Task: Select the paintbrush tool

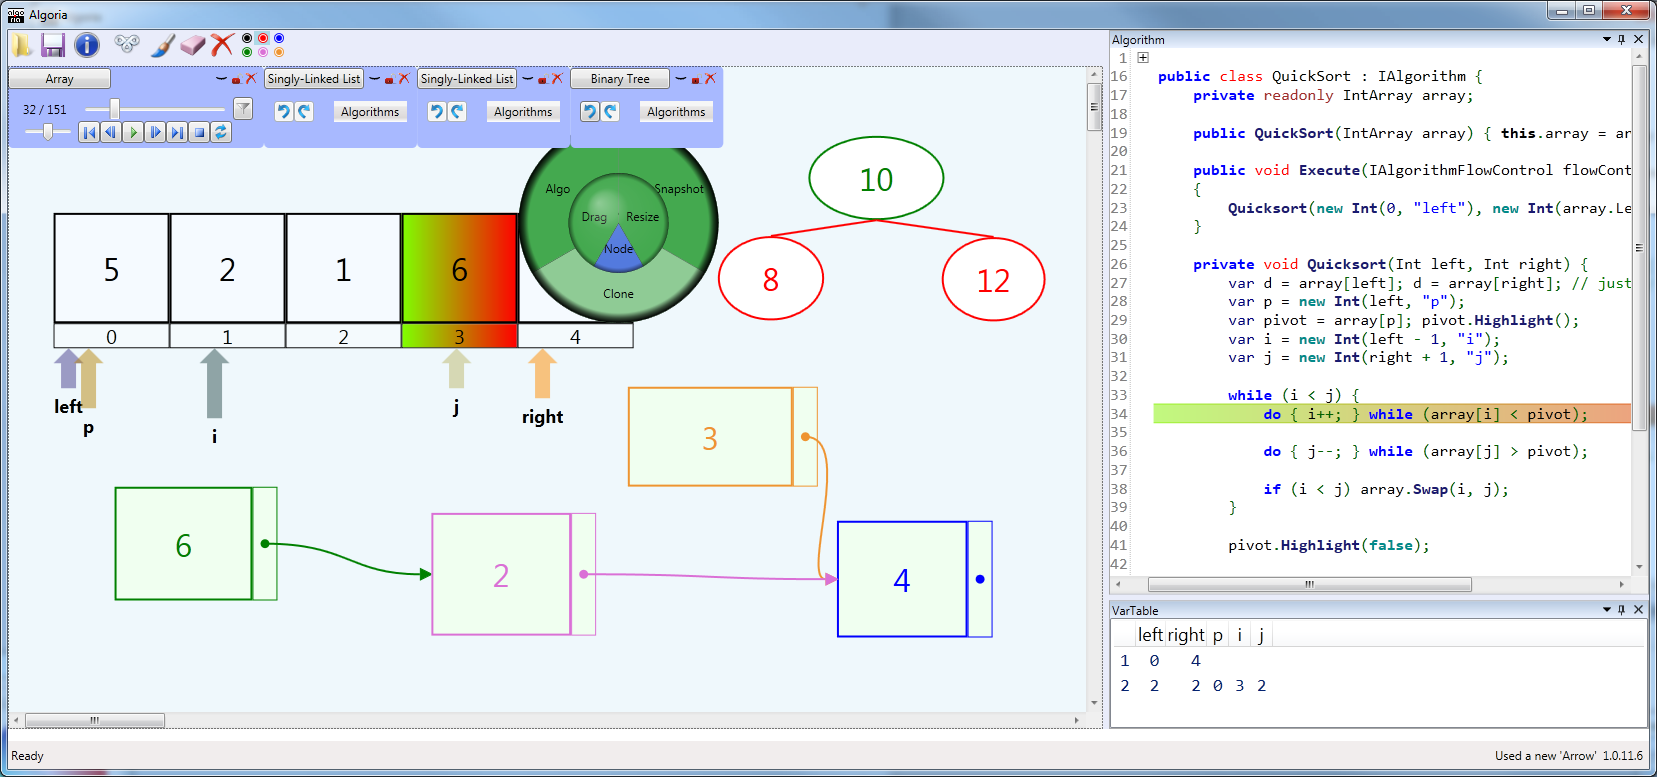Action: (162, 45)
